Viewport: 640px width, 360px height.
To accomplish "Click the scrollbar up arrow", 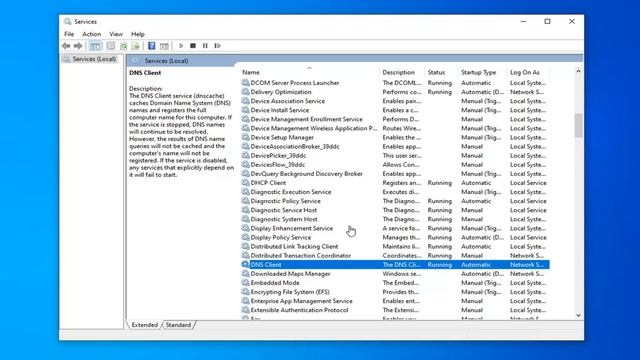I will coord(578,71).
